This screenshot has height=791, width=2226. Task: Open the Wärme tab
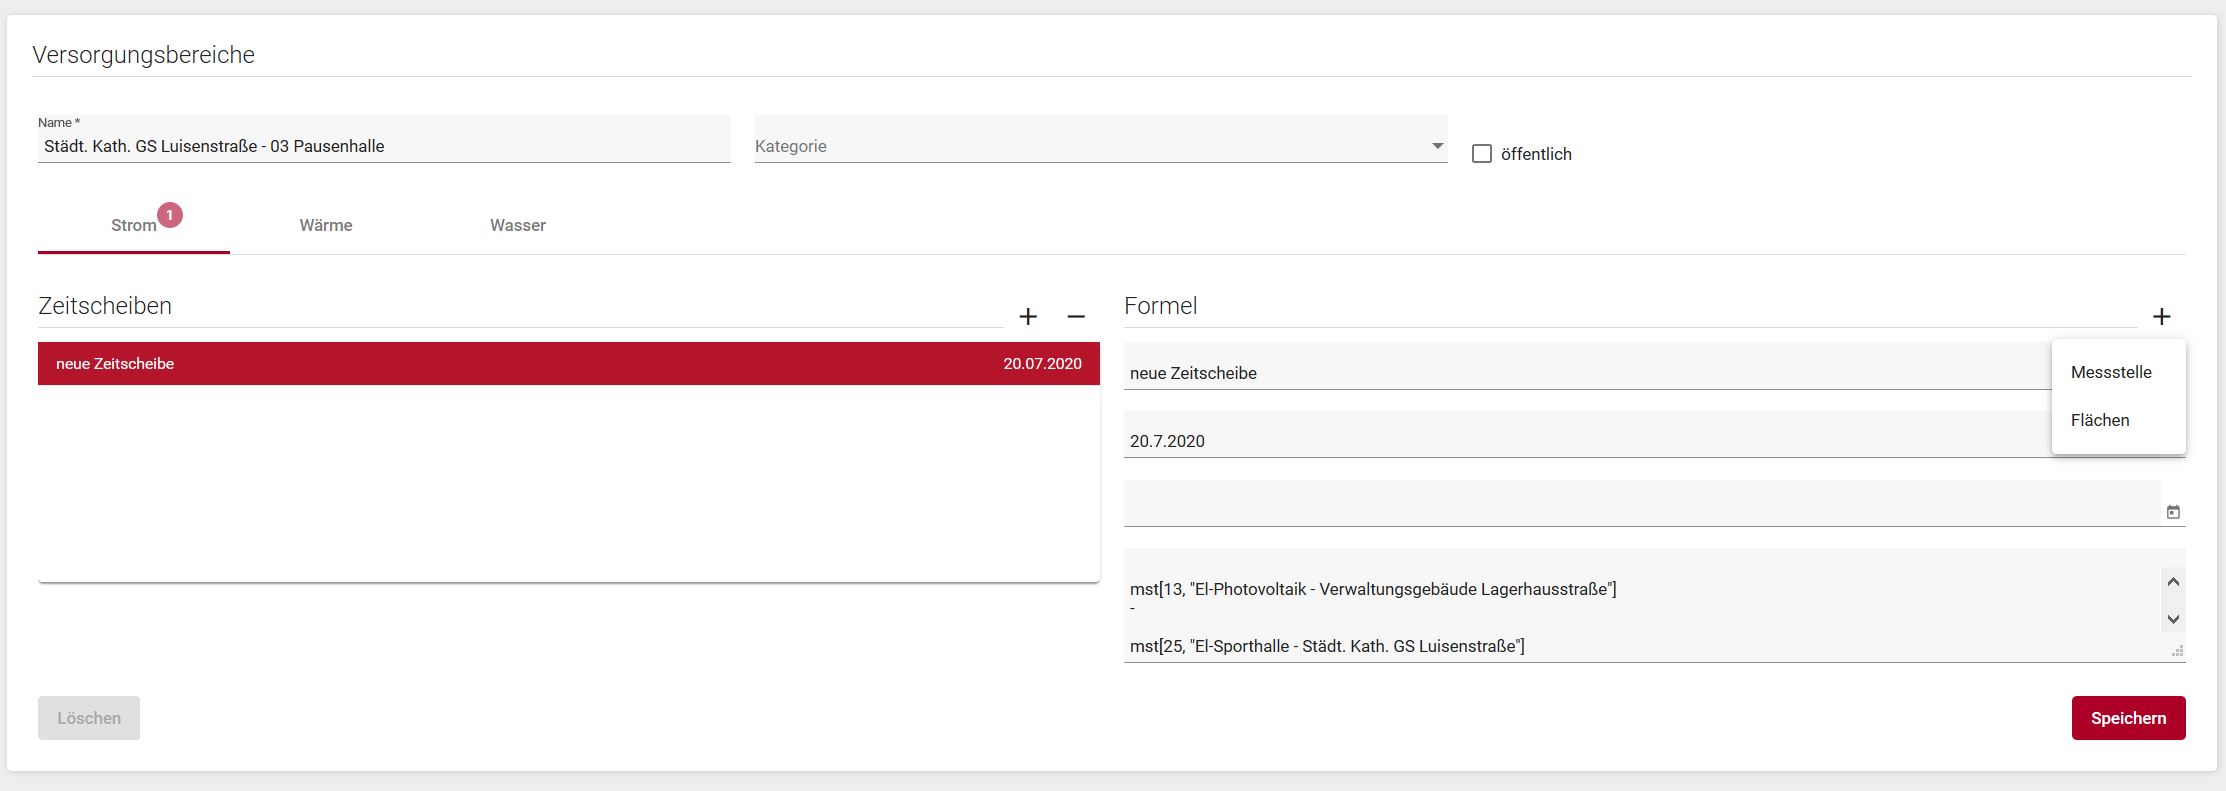326,225
